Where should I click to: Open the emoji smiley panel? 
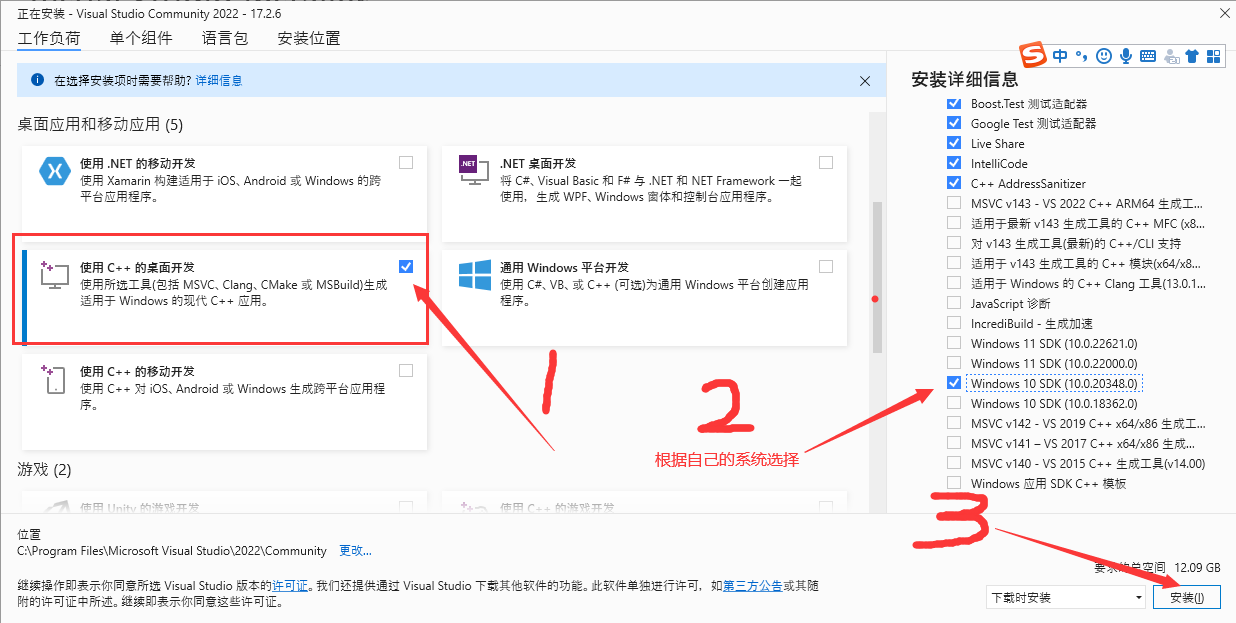pyautogui.click(x=1104, y=56)
